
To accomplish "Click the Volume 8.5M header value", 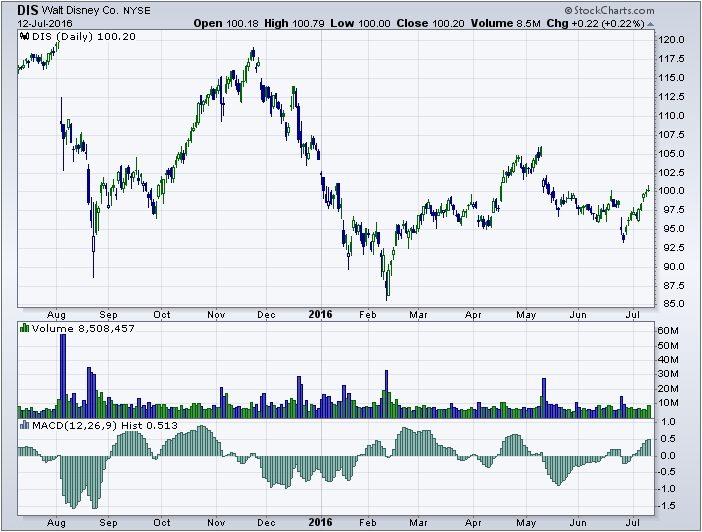I will click(x=505, y=23).
